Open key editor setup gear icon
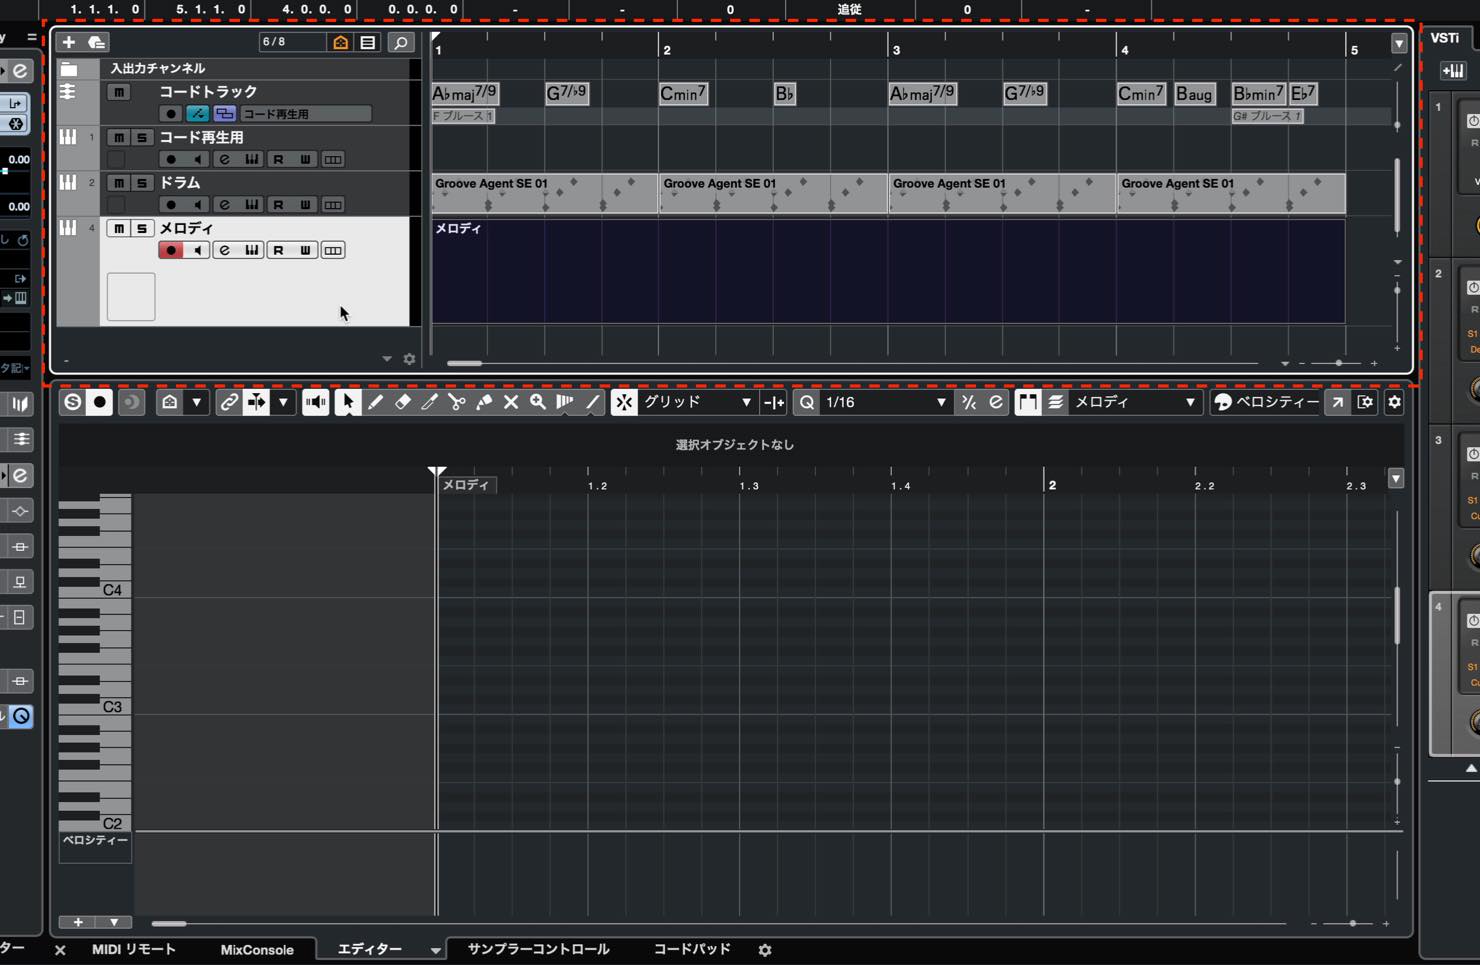Image resolution: width=1480 pixels, height=965 pixels. pyautogui.click(x=1394, y=402)
